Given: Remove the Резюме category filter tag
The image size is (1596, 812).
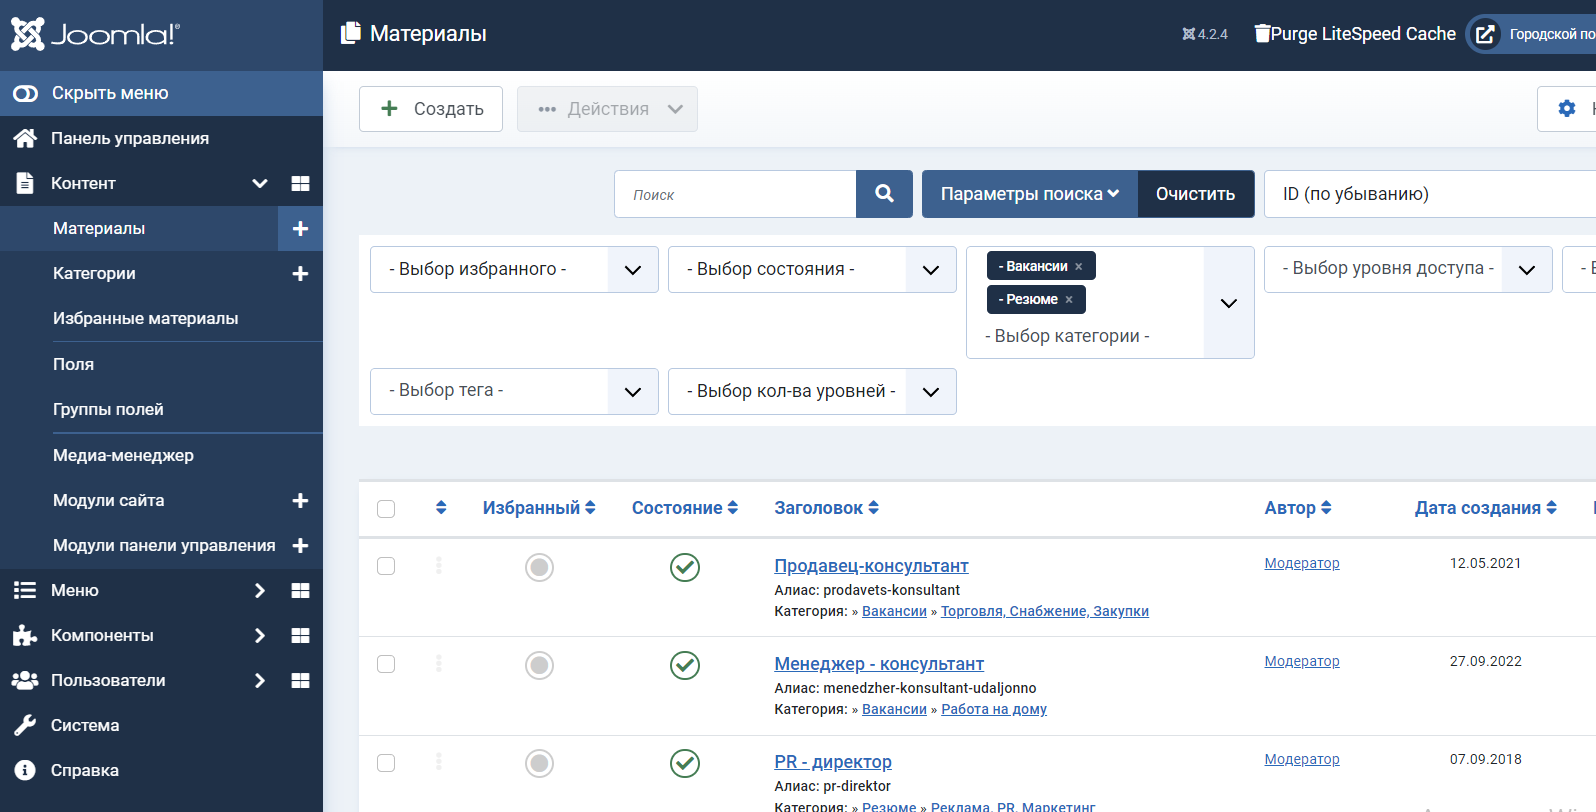Looking at the screenshot, I should click(1069, 300).
